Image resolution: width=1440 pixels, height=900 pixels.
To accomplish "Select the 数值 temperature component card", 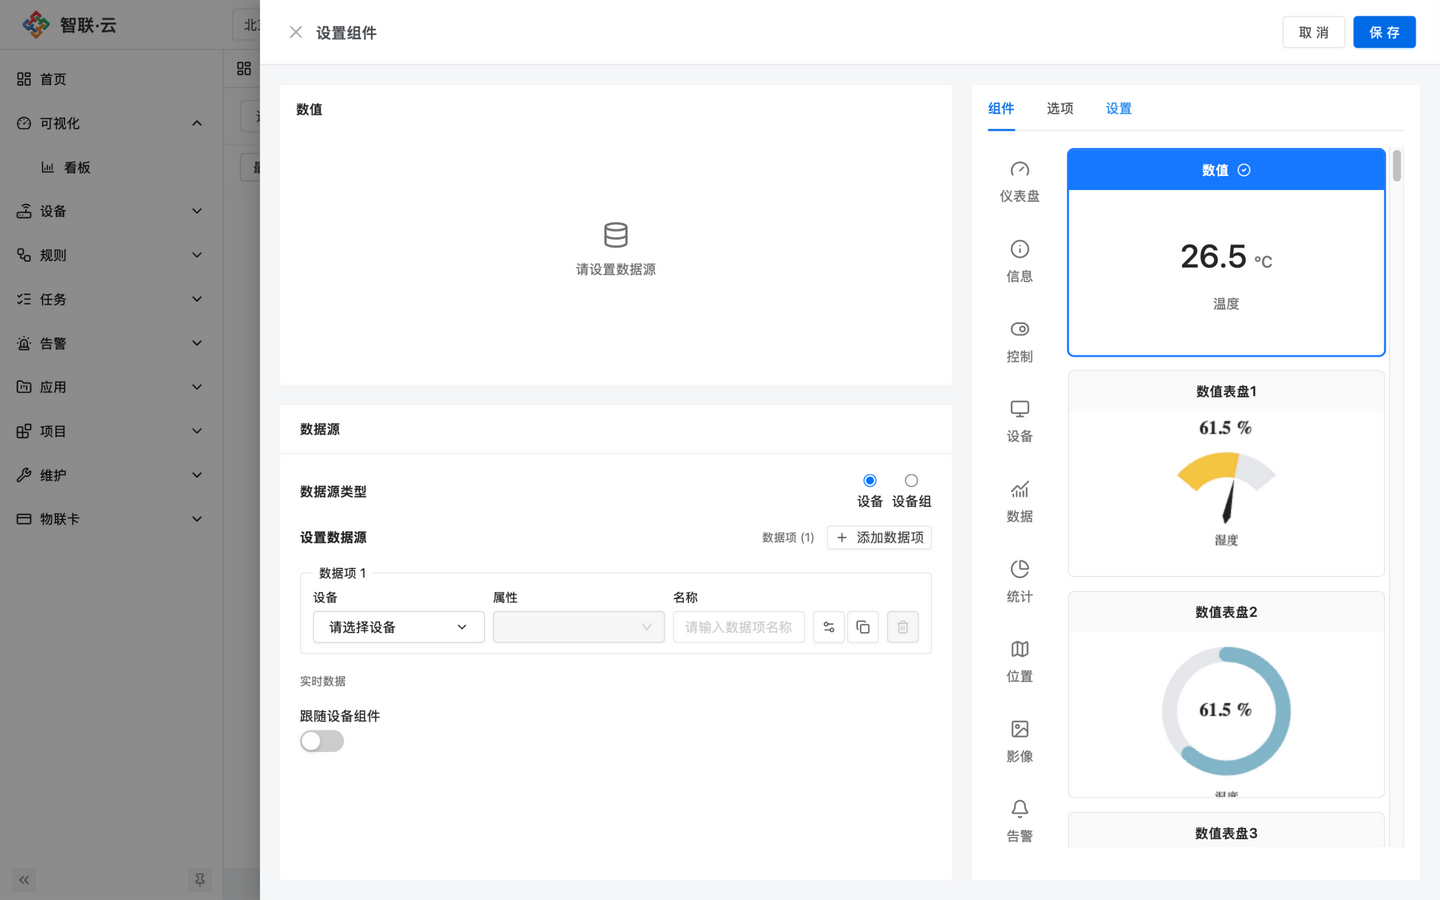I will 1226,252.
